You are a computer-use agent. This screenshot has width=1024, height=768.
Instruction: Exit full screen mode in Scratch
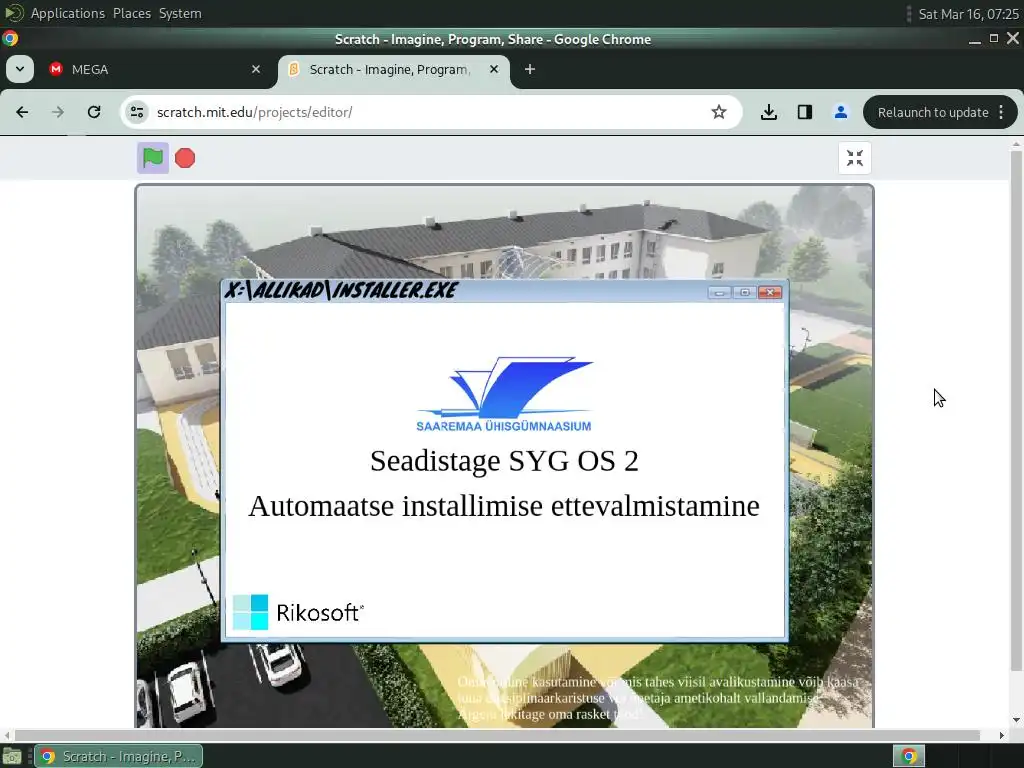coord(854,158)
